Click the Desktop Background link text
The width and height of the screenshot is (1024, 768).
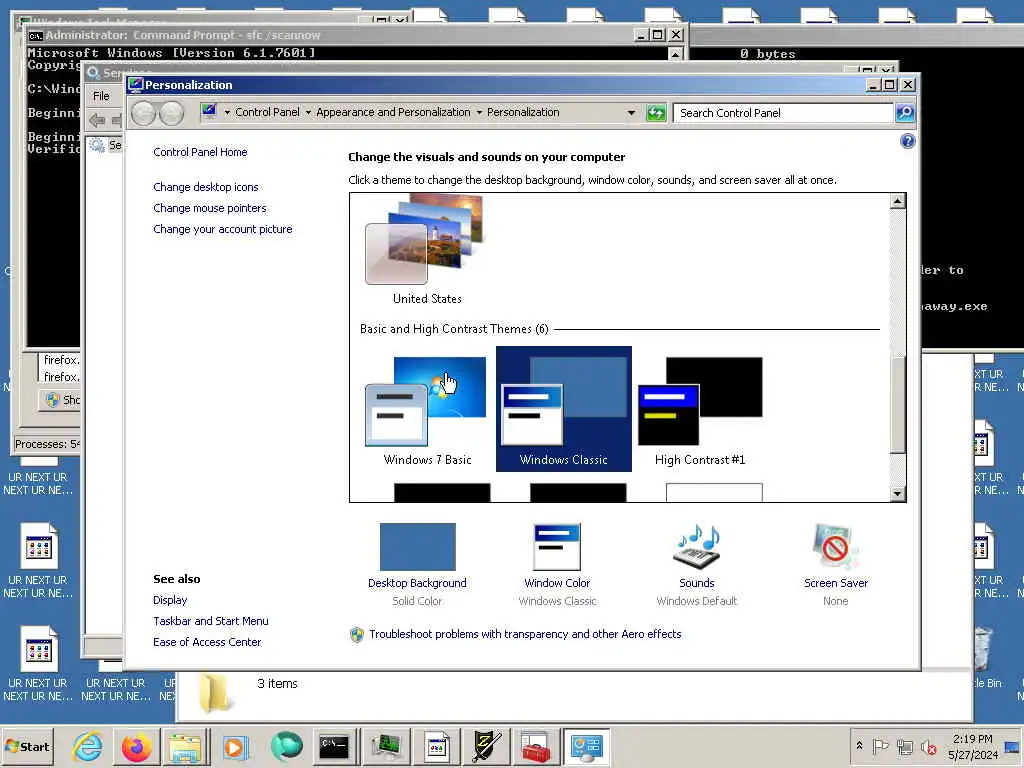click(x=417, y=583)
